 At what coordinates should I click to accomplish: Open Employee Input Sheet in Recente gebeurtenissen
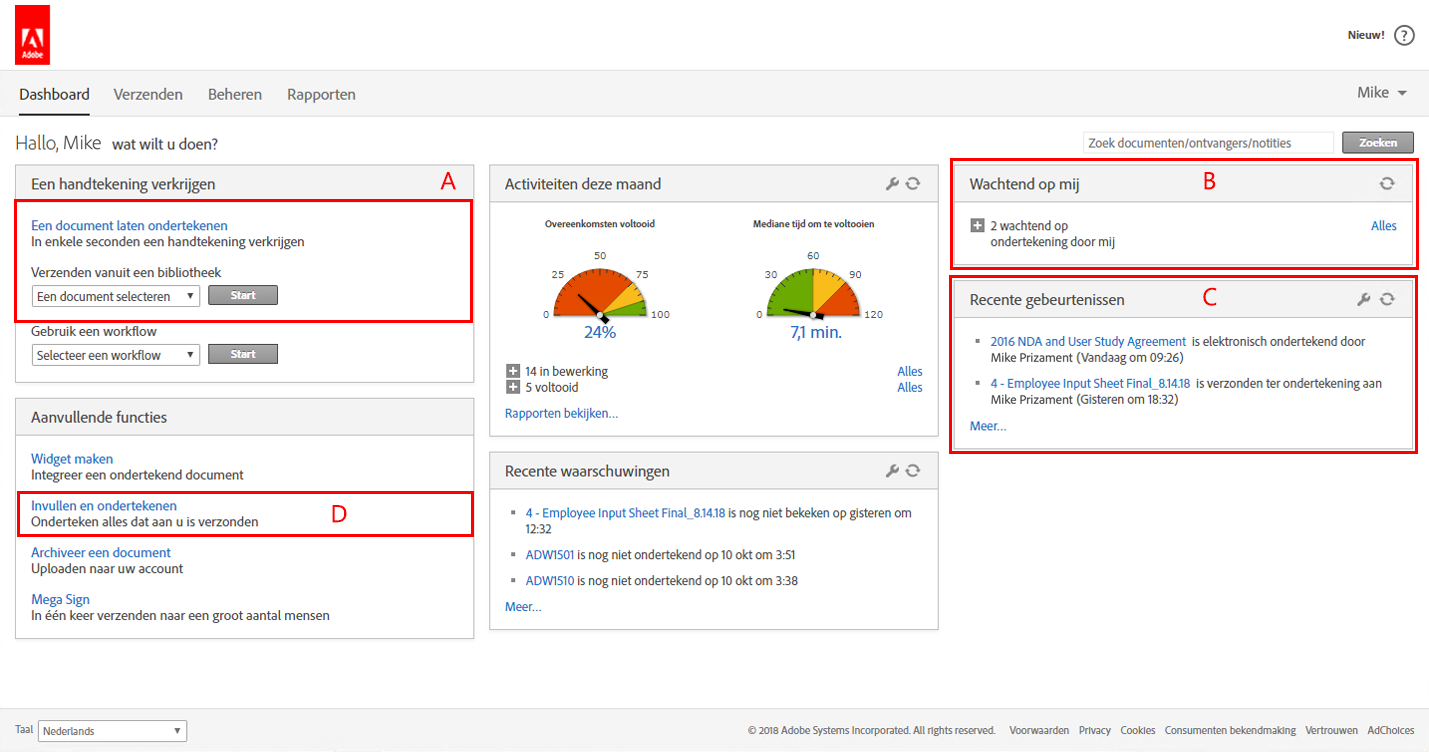[1090, 384]
